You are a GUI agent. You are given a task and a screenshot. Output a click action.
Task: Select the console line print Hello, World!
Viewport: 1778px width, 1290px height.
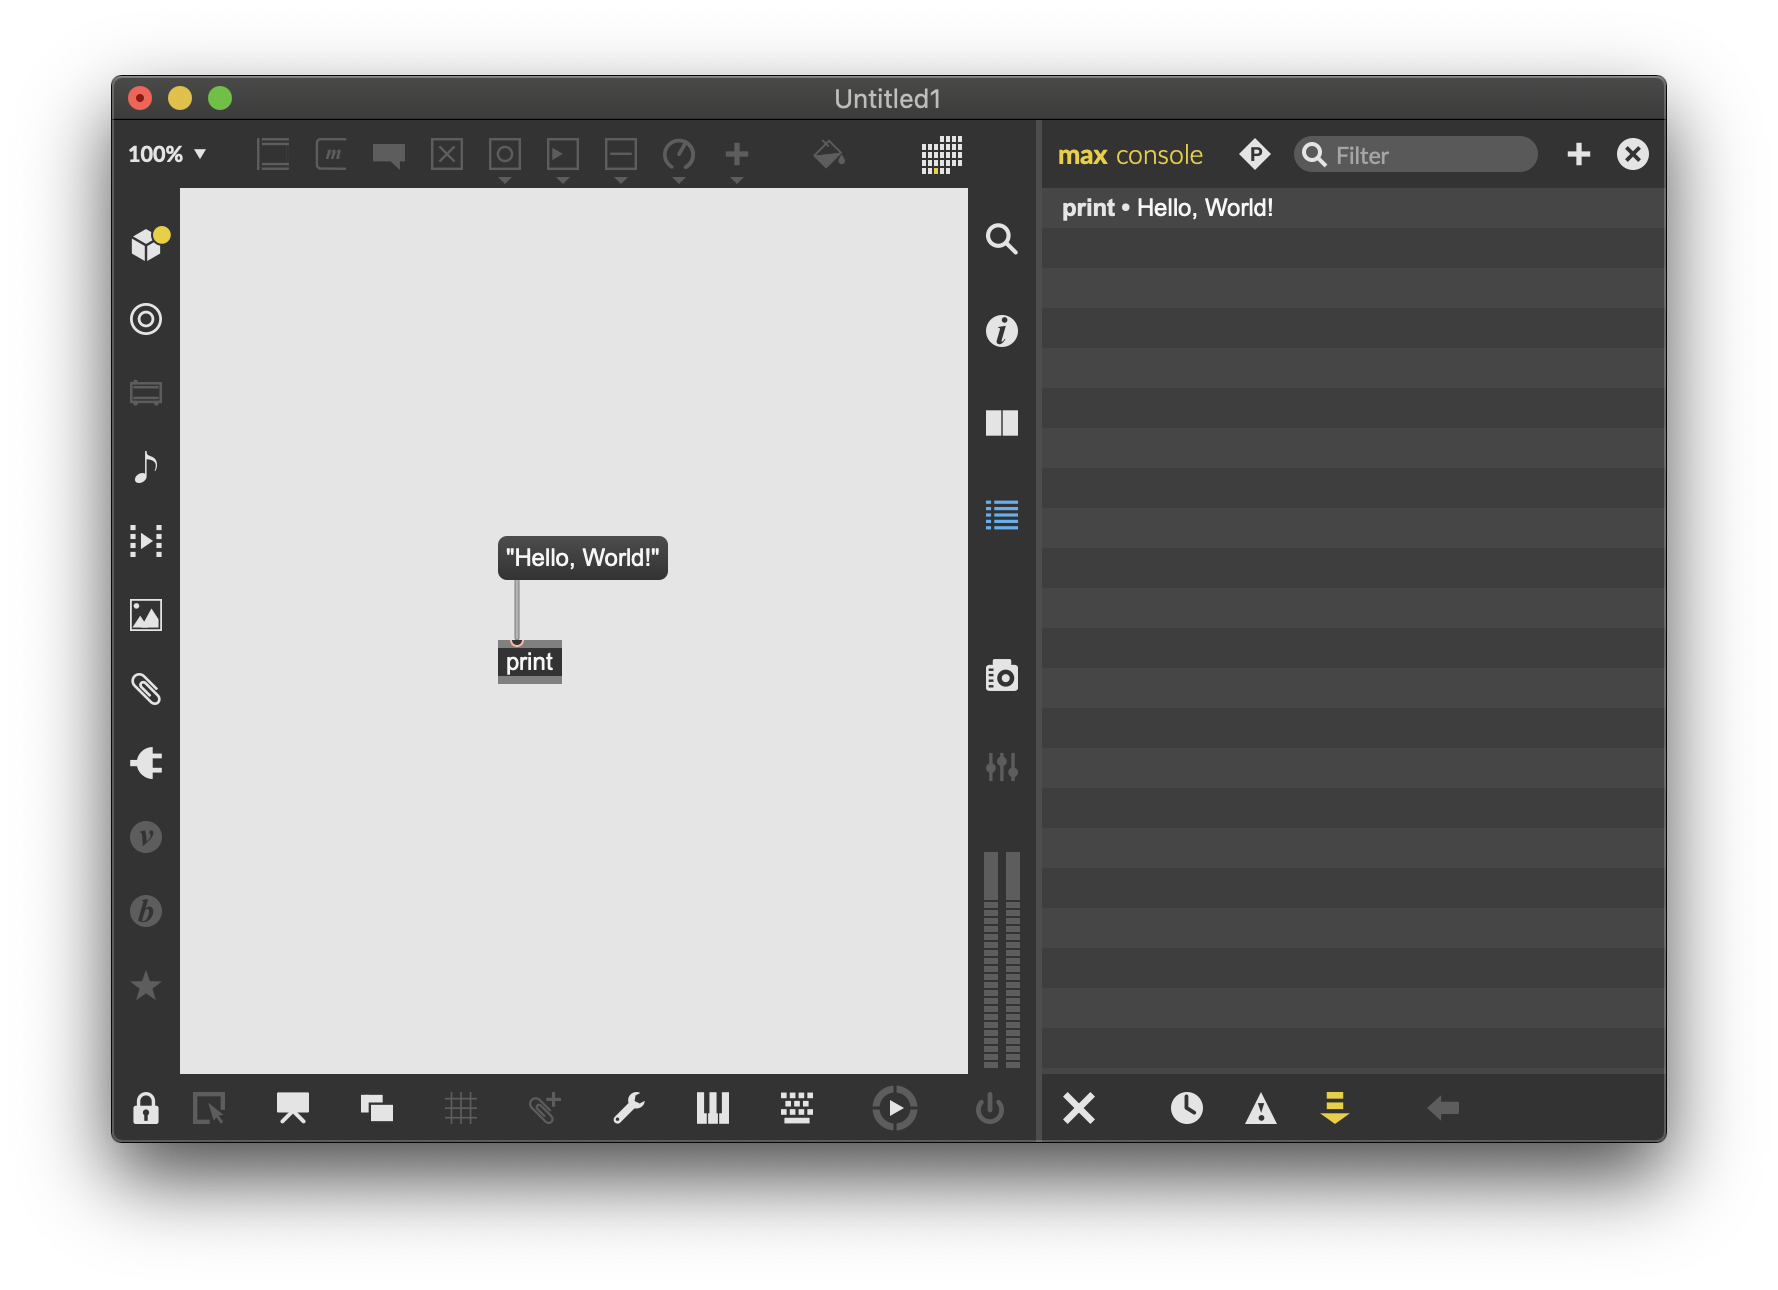click(x=1354, y=208)
